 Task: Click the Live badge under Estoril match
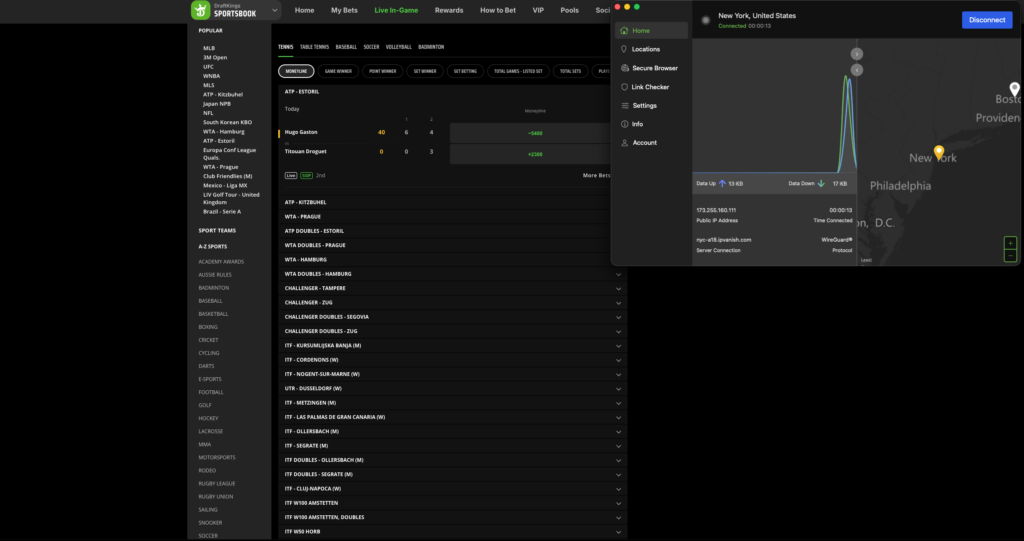(291, 175)
